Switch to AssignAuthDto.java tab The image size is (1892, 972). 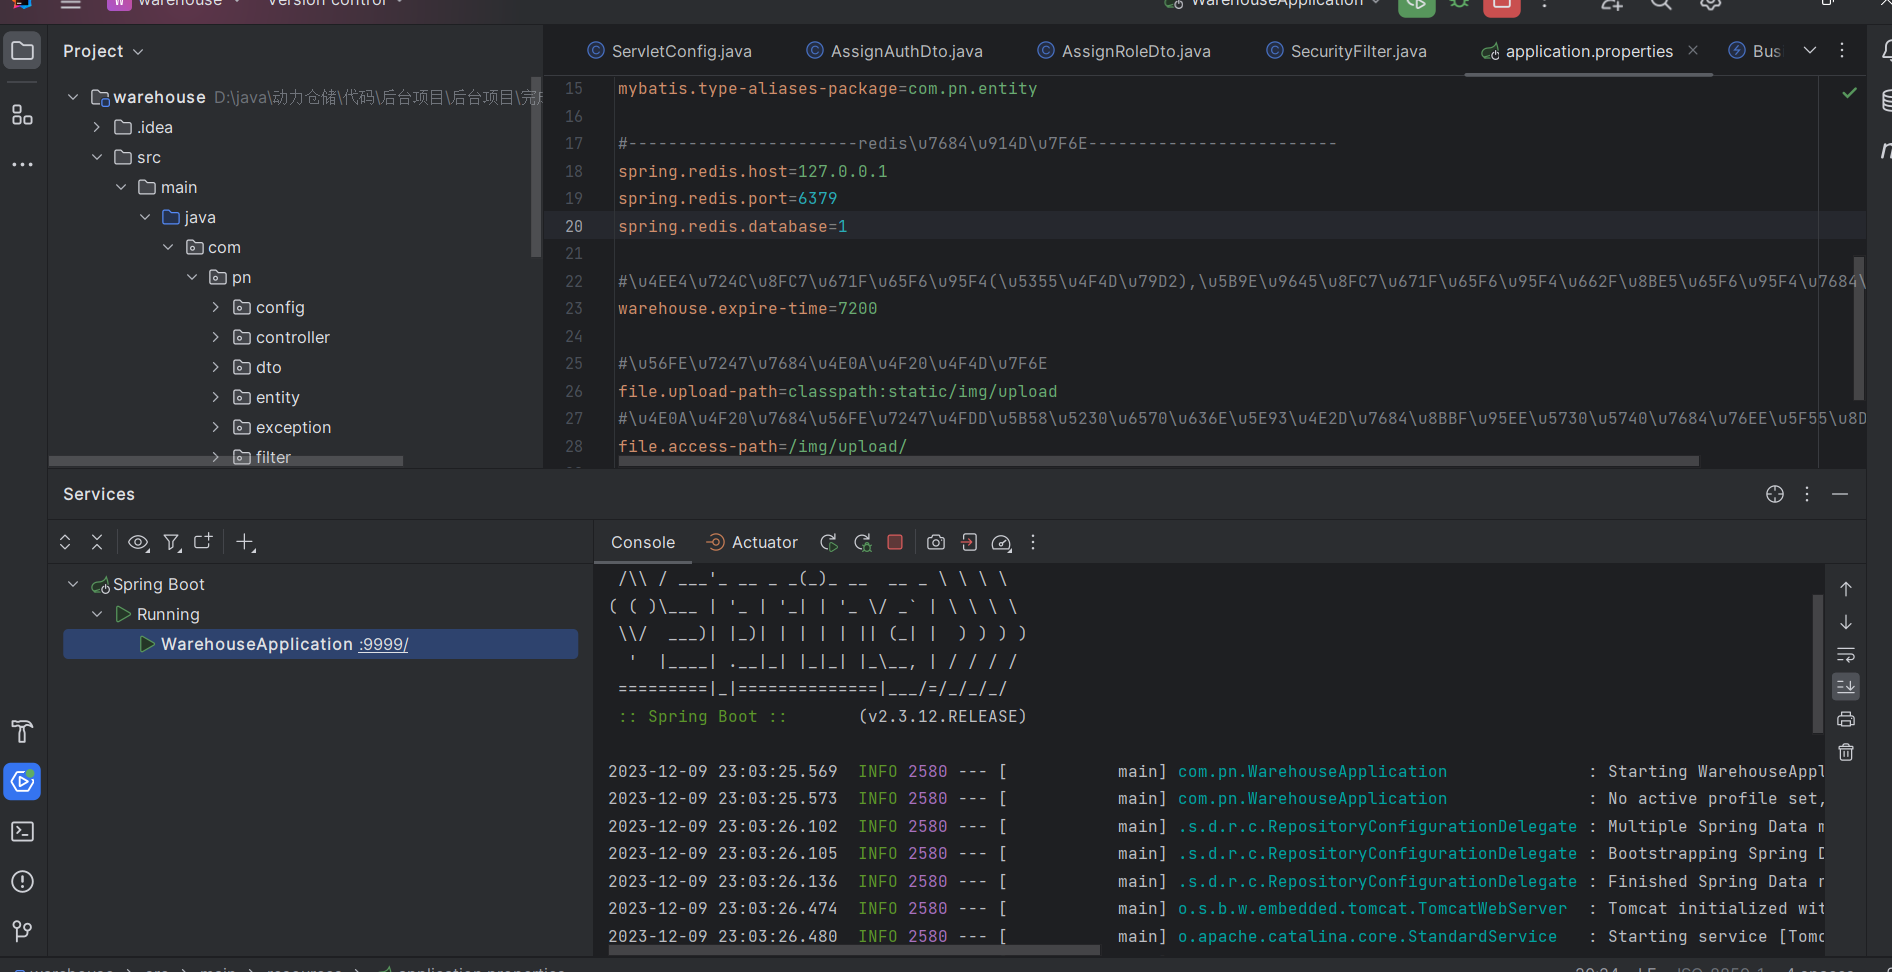click(895, 51)
